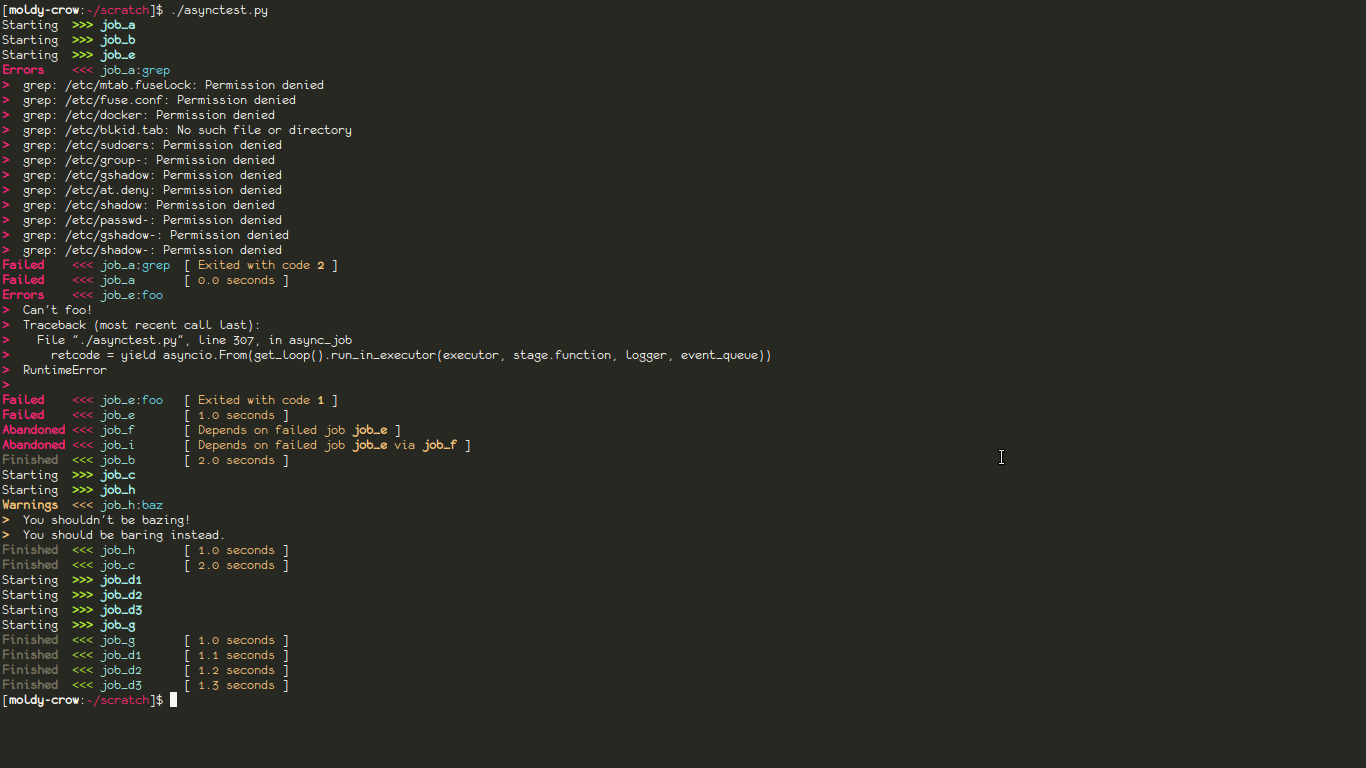Click 'Exited with code 2' text
The height and width of the screenshot is (768, 1366).
pyautogui.click(x=261, y=265)
